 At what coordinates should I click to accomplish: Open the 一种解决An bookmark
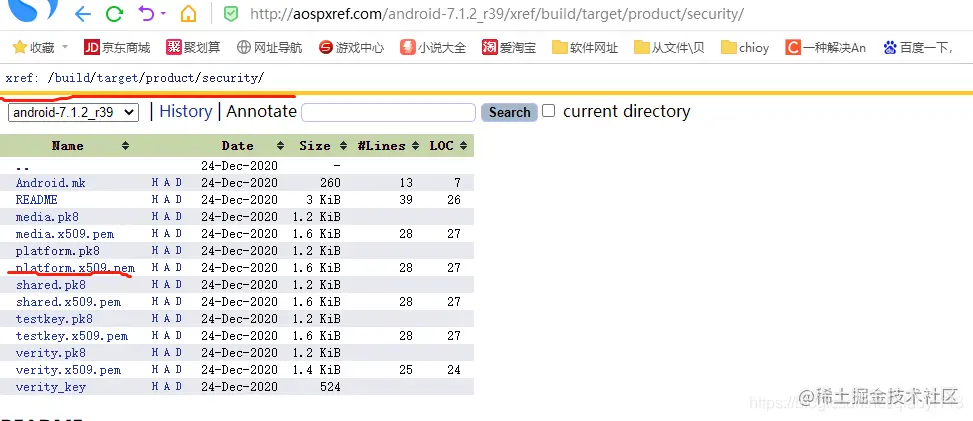click(825, 47)
